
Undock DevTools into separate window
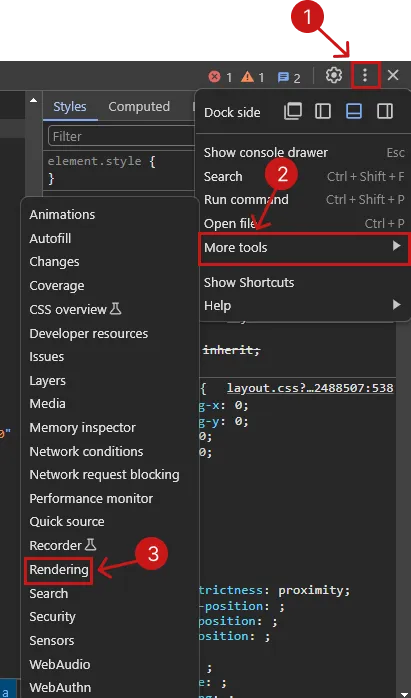click(x=293, y=111)
